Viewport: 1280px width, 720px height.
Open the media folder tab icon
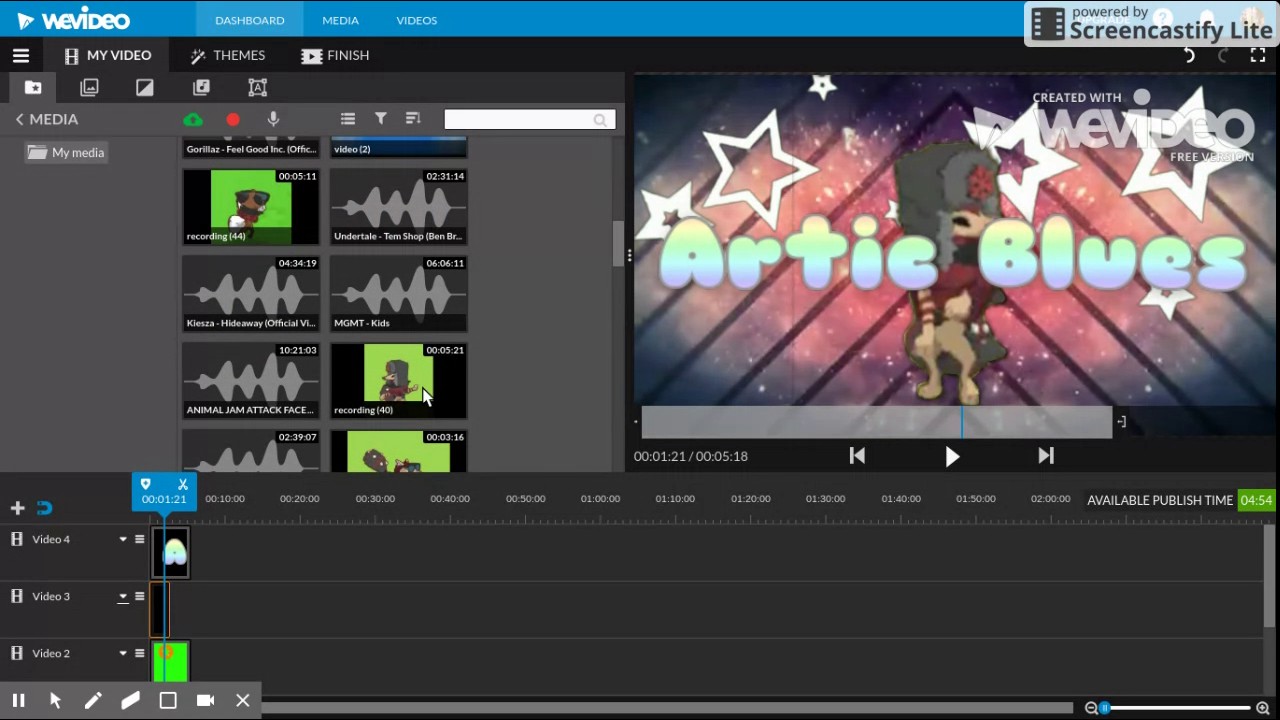click(33, 88)
